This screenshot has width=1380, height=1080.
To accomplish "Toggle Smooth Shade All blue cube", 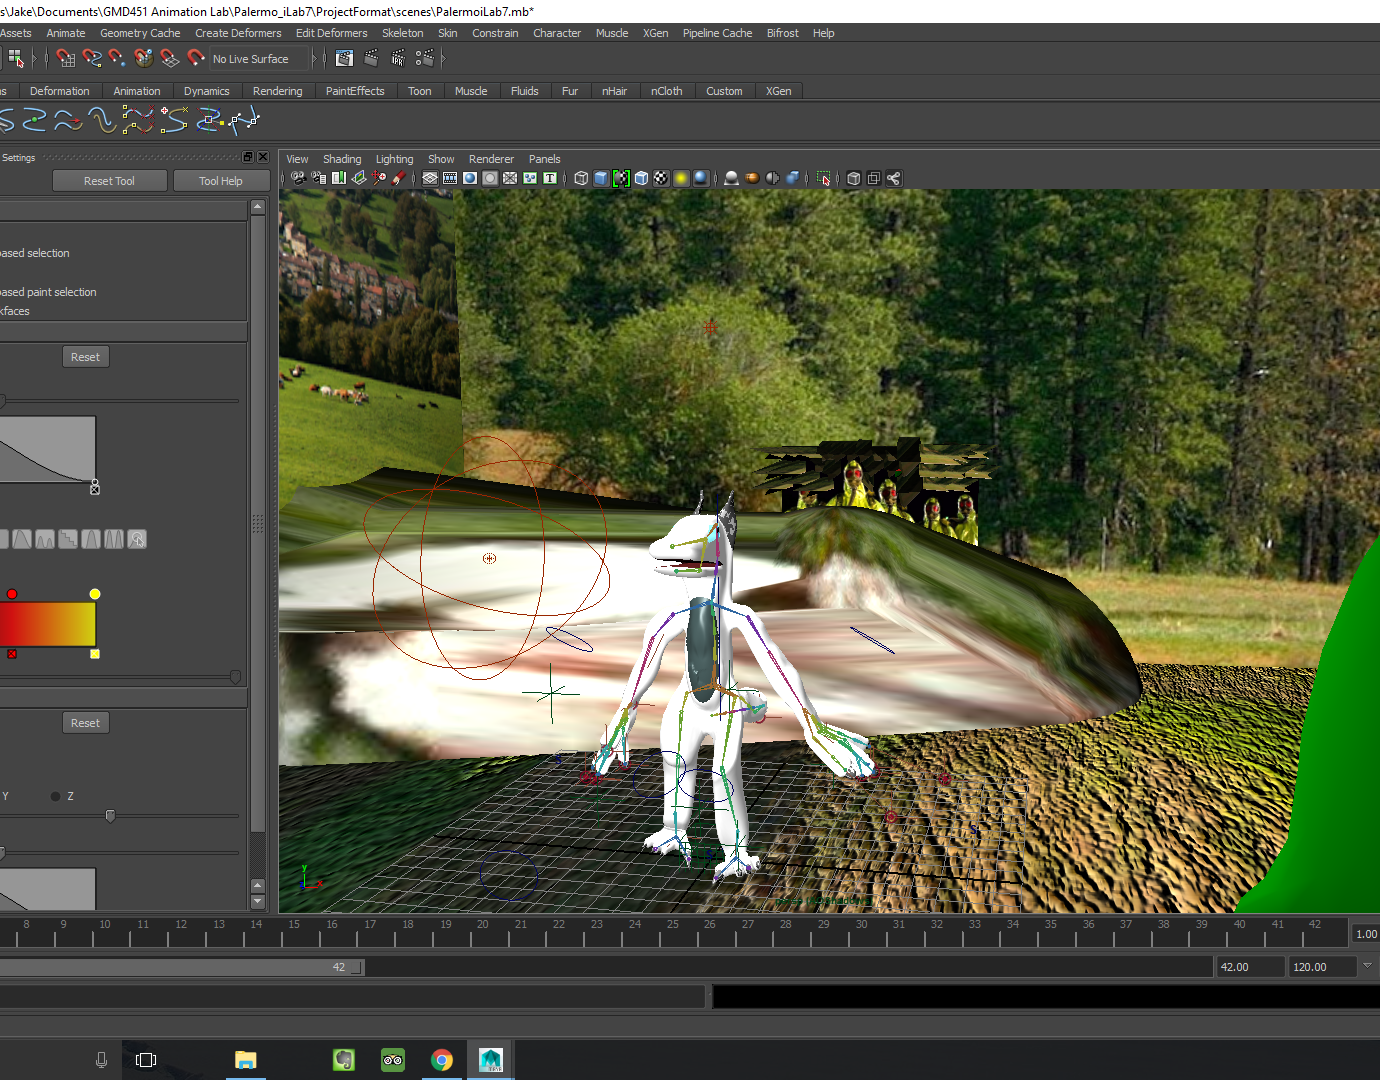I will click(601, 178).
